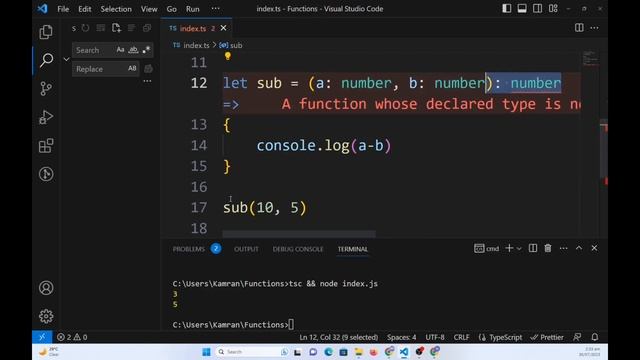640x360 pixels.
Task: Toggle Panel layout icon in title bar
Action: [522, 9]
